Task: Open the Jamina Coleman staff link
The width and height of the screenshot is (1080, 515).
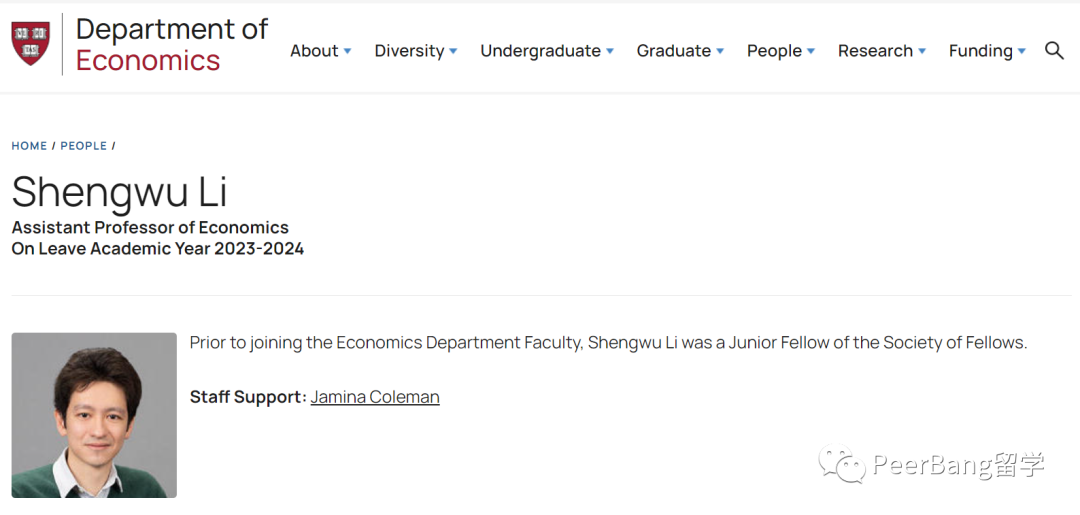Action: (x=375, y=397)
